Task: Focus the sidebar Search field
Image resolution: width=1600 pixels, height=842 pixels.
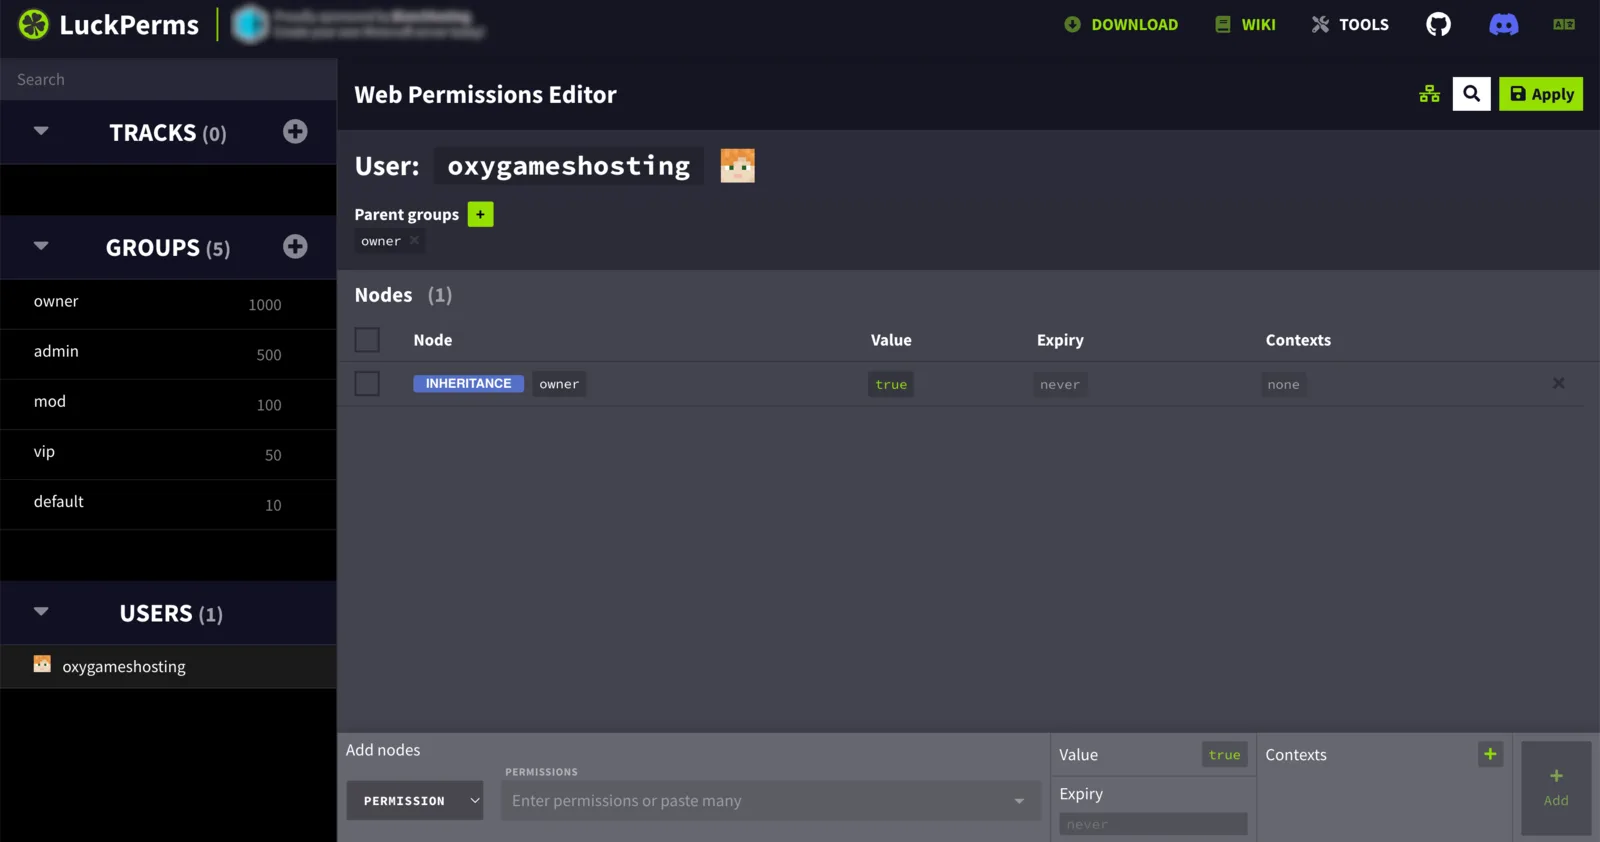Action: coord(168,79)
